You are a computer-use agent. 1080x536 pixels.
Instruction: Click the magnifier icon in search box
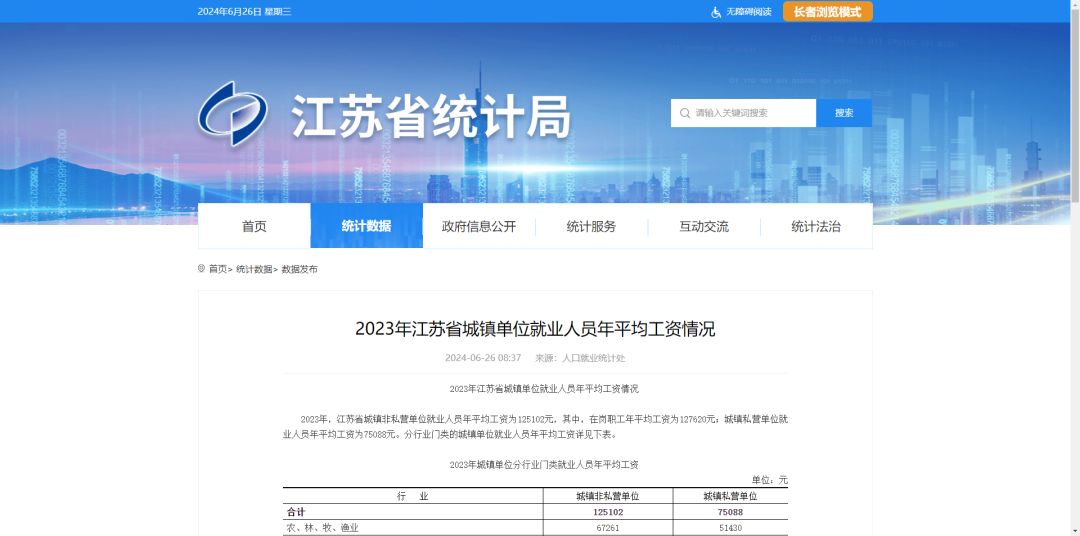coord(684,113)
